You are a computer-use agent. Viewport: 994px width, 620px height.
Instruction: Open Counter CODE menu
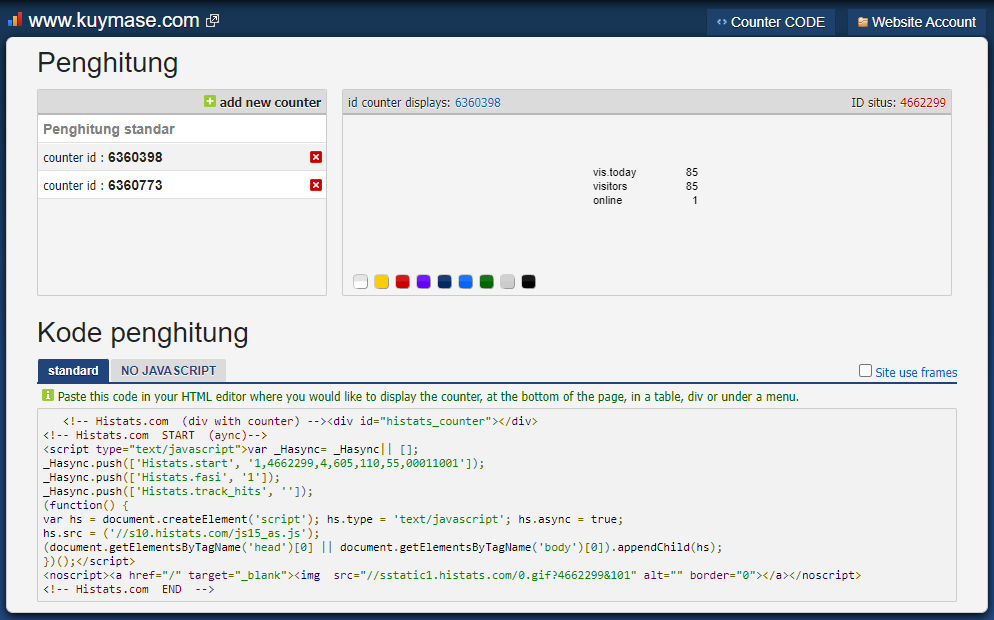click(x=771, y=22)
